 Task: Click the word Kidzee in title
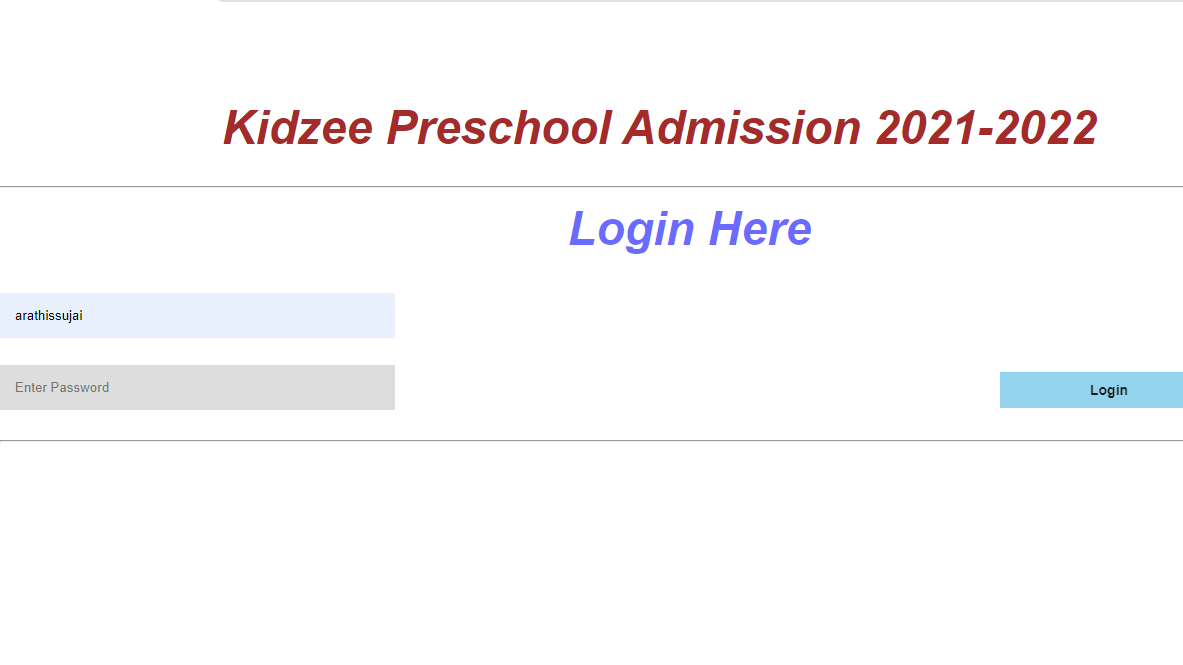click(298, 128)
